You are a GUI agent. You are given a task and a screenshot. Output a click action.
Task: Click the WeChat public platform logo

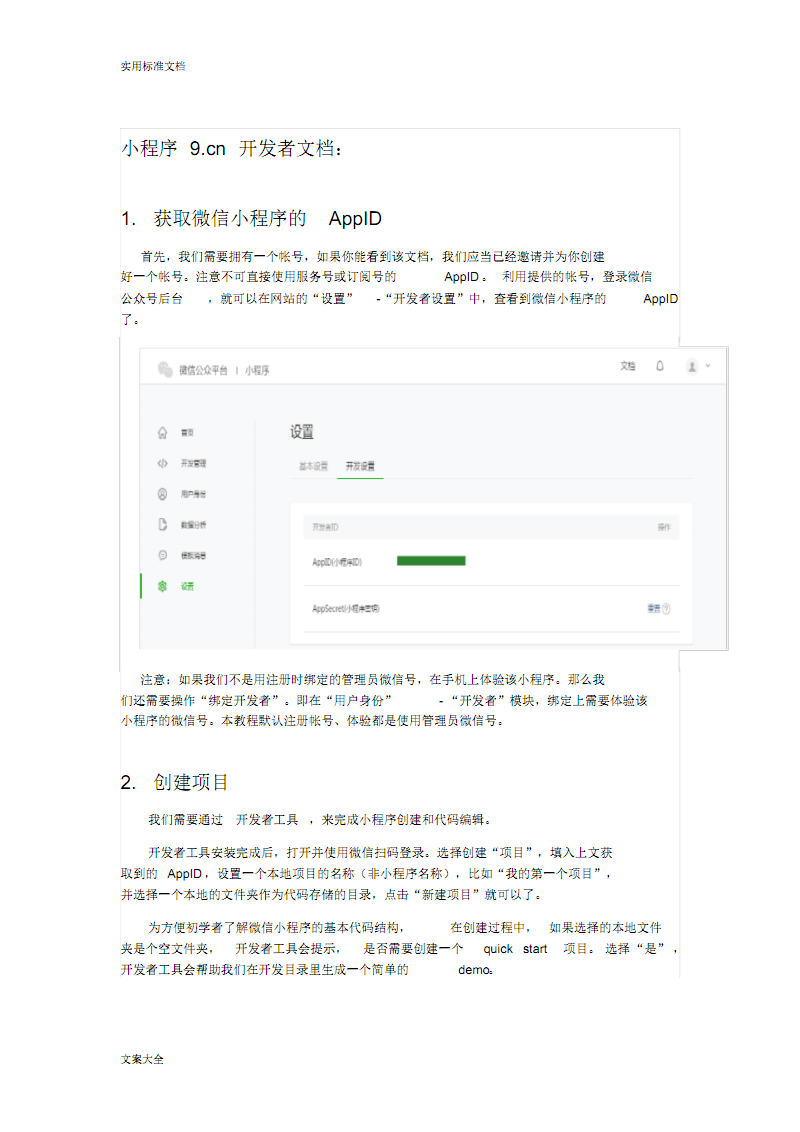165,369
